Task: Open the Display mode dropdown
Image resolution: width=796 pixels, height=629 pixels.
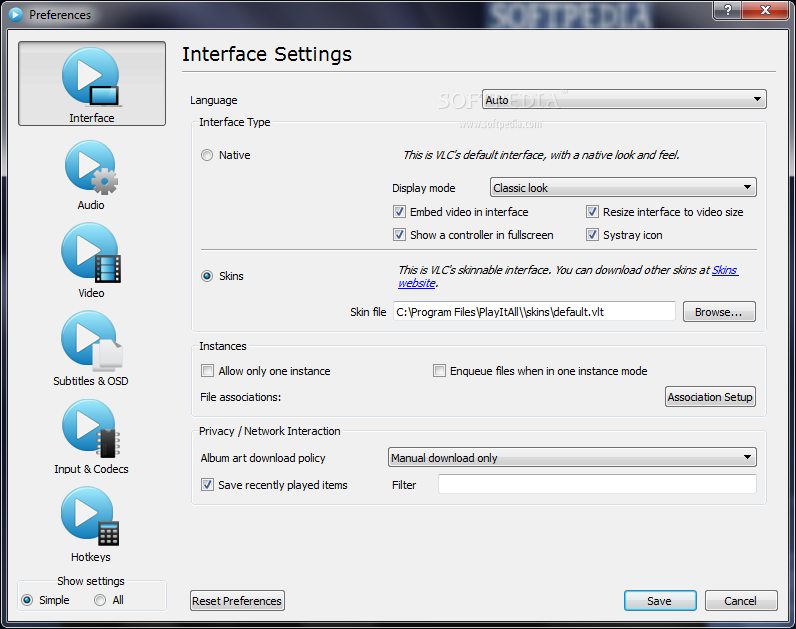Action: click(622, 187)
